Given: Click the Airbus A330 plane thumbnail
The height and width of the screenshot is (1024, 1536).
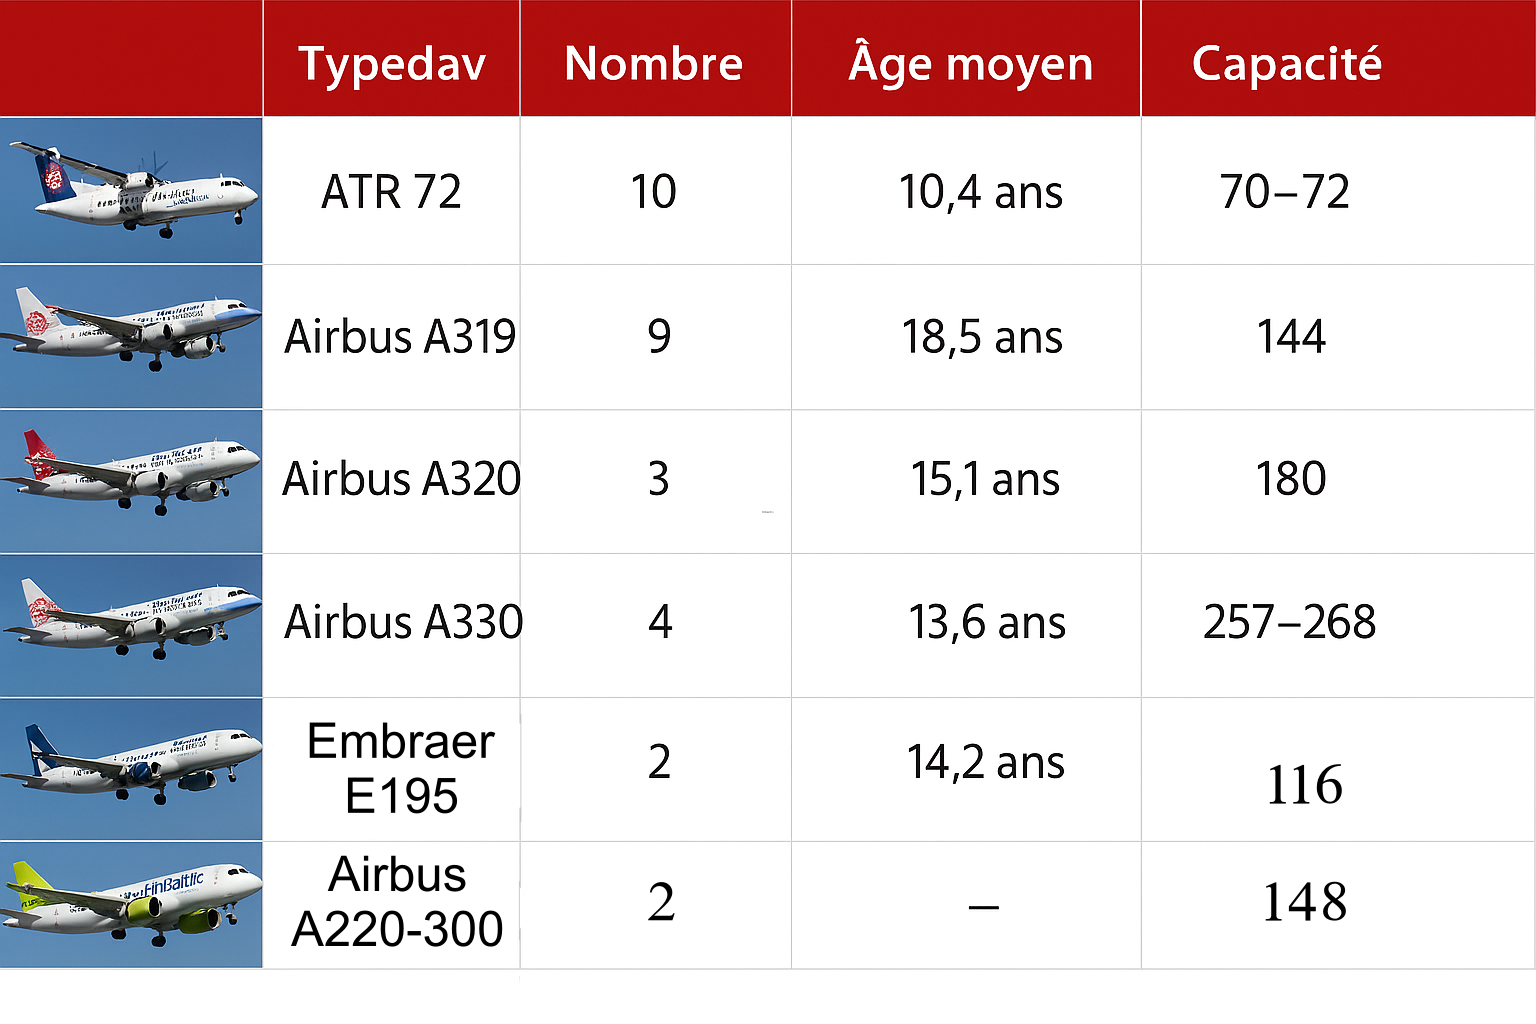Looking at the screenshot, I should [131, 624].
